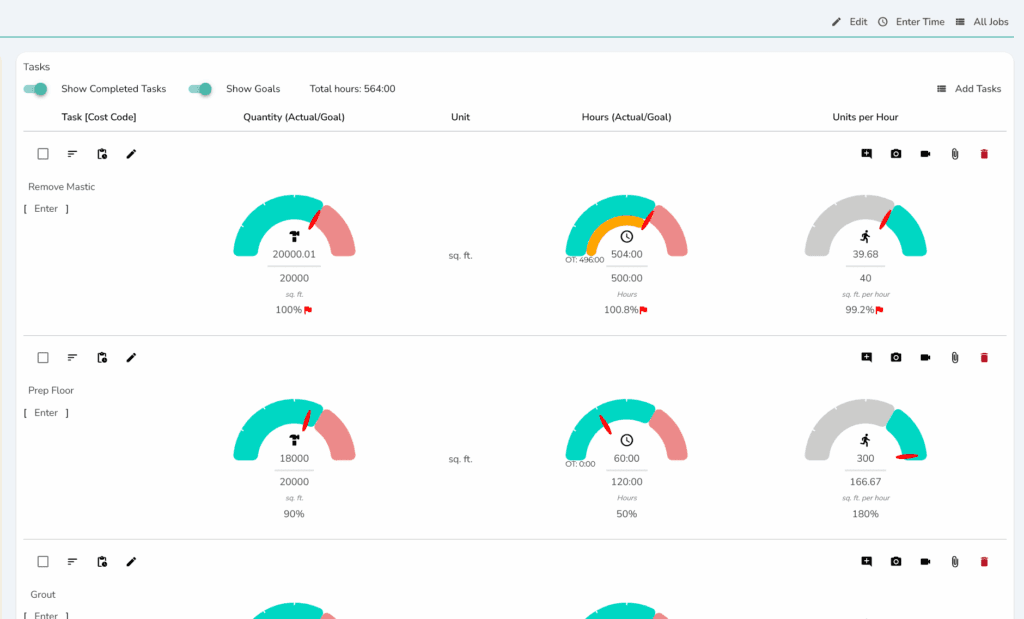Screen dimensions: 1024x619
Task: Click the clipboard icon in Prep Floor row
Action: pyautogui.click(x=102, y=358)
